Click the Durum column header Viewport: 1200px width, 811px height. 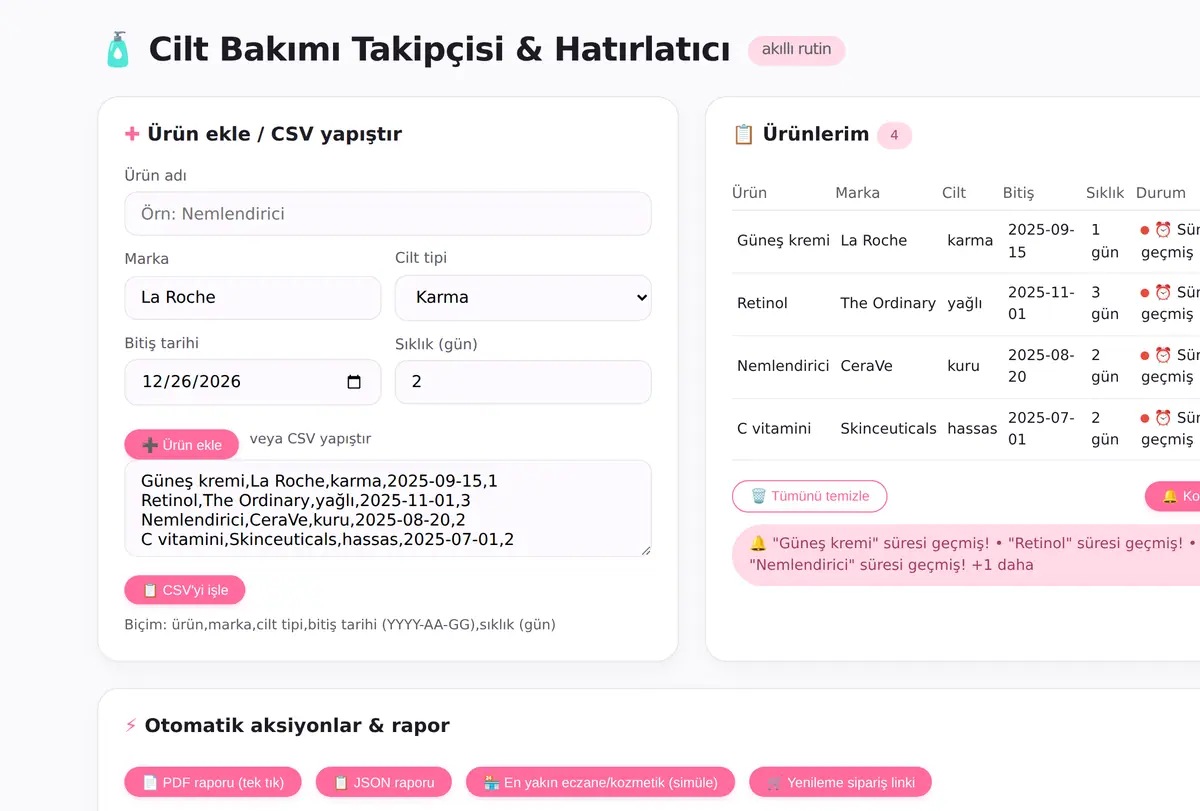(1161, 193)
